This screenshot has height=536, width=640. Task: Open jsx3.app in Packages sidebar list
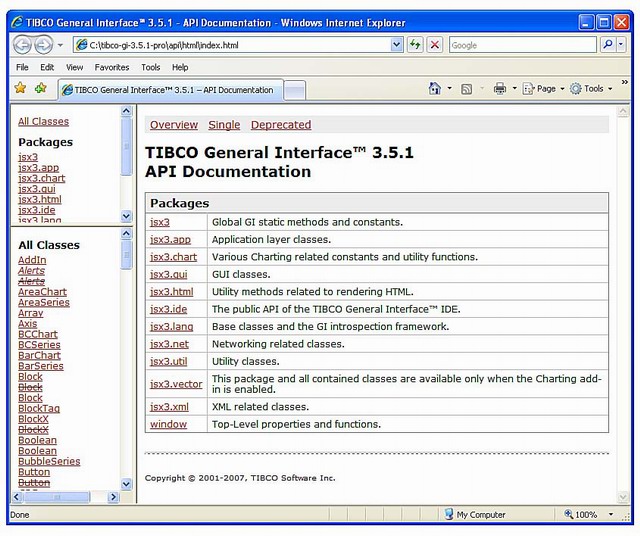point(39,167)
